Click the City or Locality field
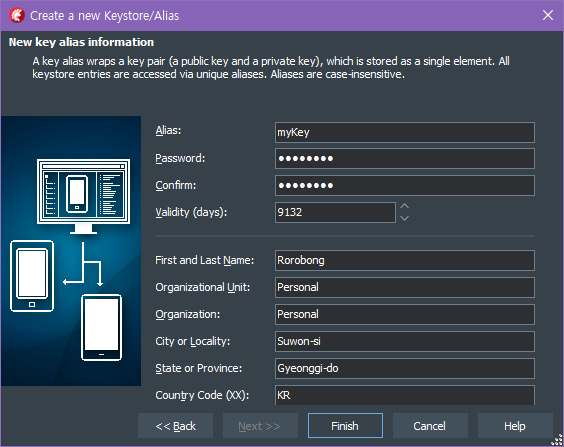564x447 pixels. pyautogui.click(x=405, y=341)
